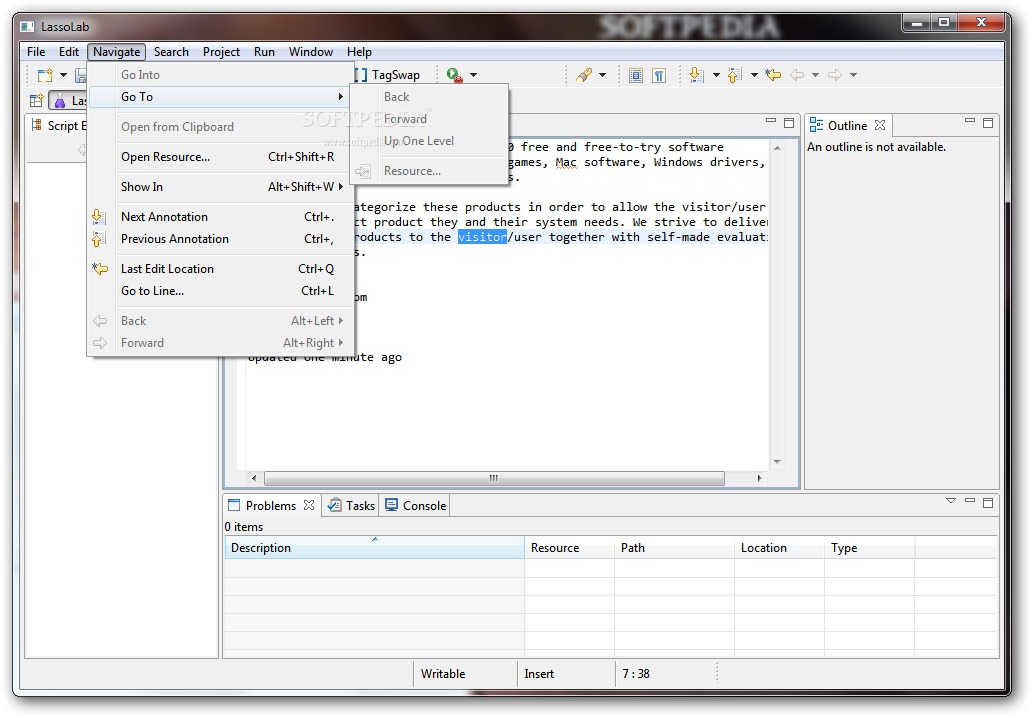Click Next Annotation toolbar icon
1032x717 pixels.
coord(696,75)
